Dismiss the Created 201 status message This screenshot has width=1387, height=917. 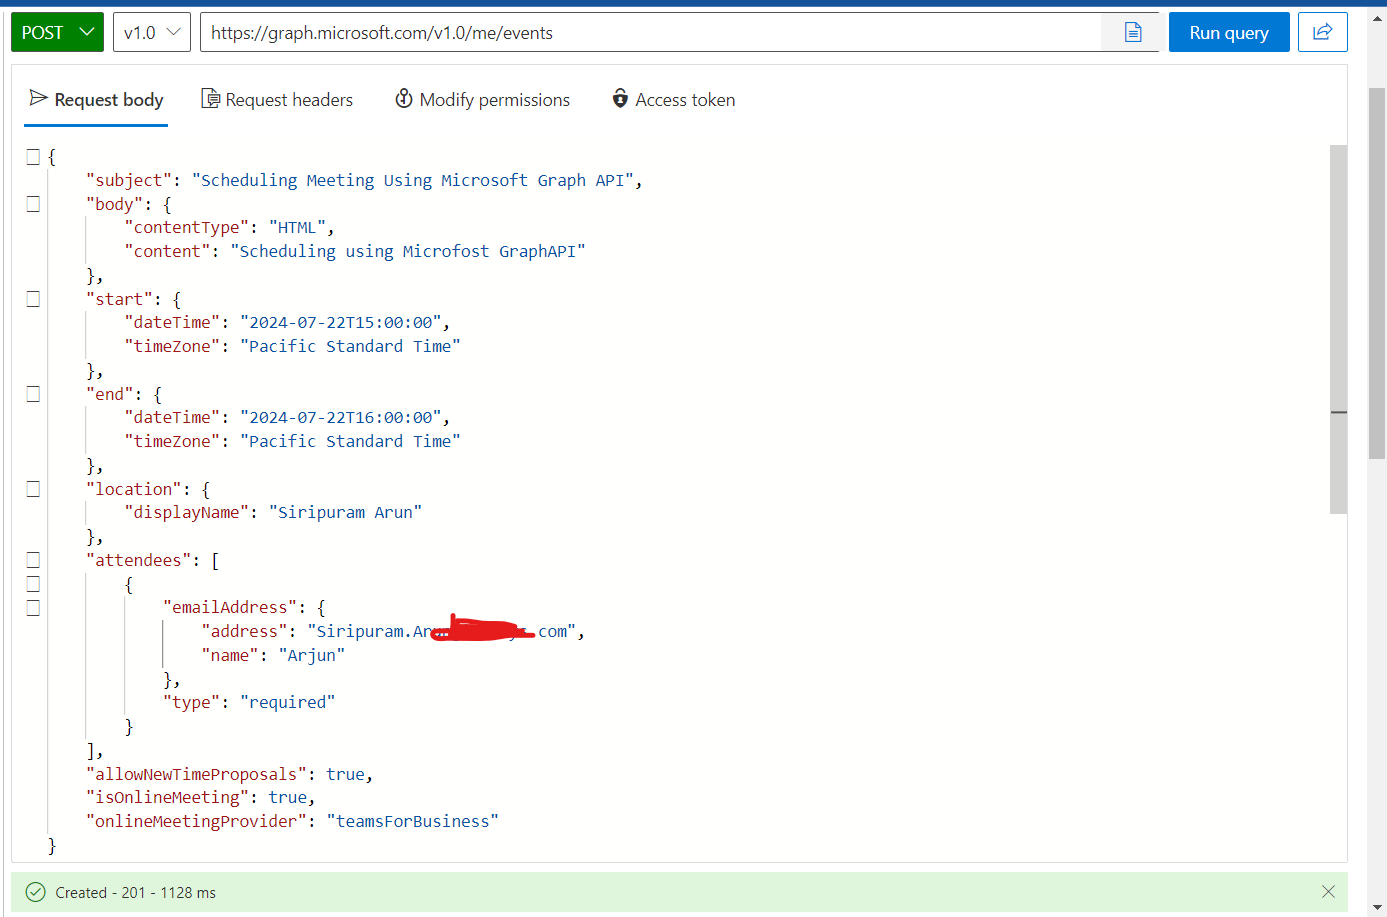click(x=1328, y=892)
